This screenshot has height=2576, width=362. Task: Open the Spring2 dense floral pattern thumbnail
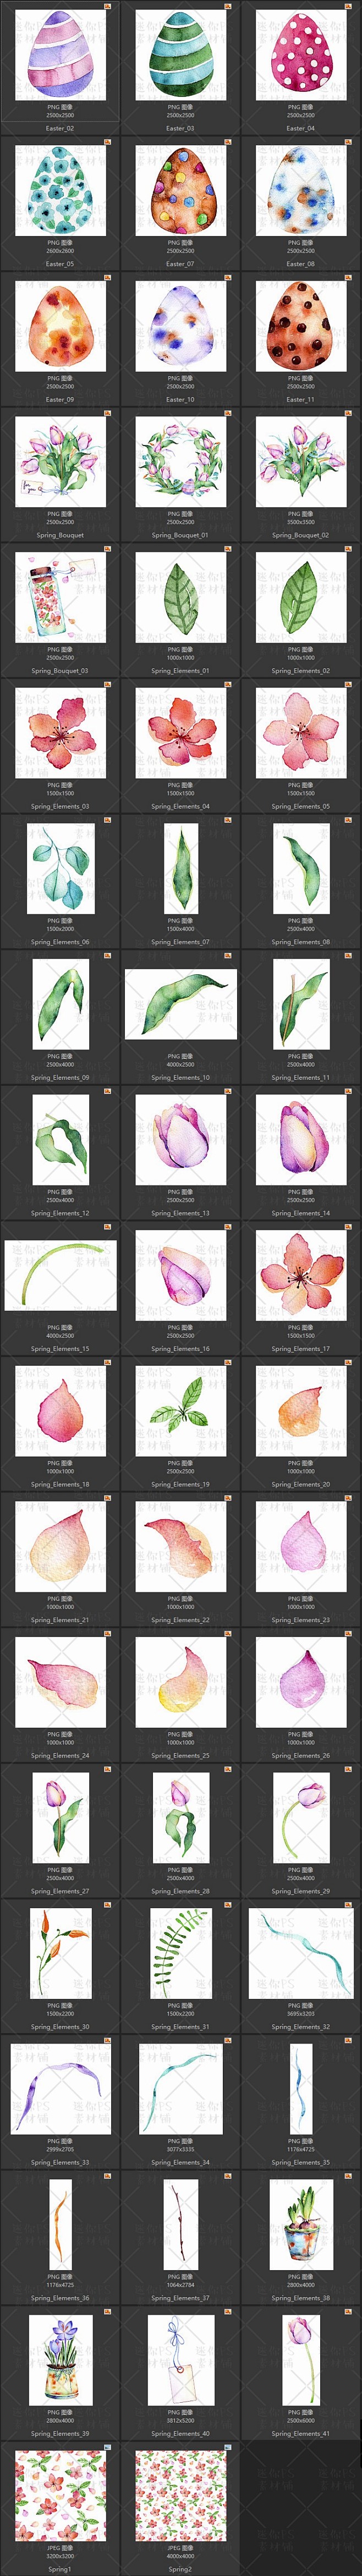[x=181, y=2496]
